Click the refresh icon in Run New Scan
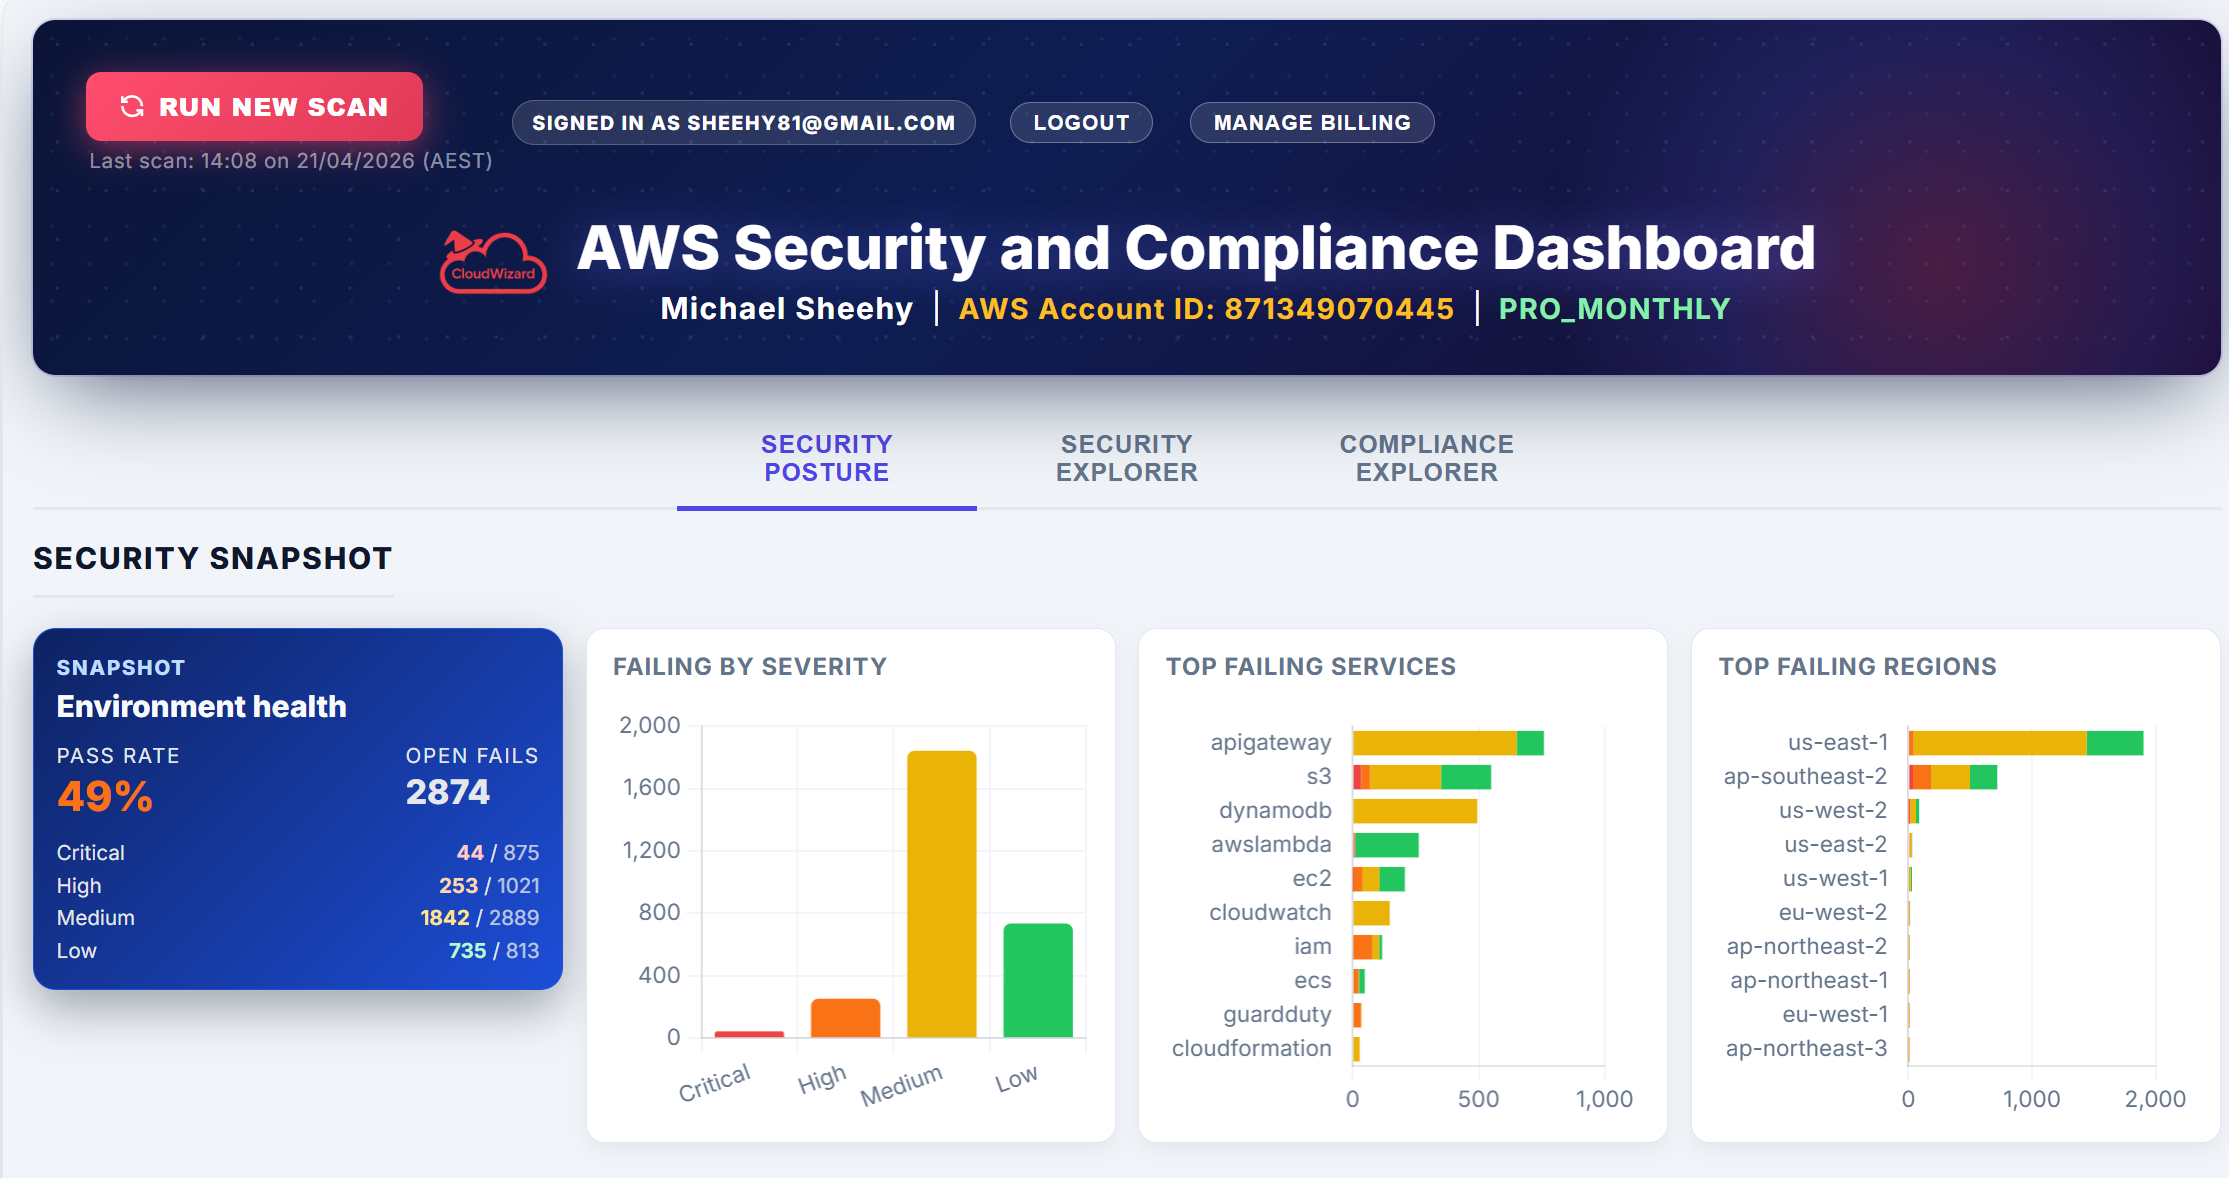2229x1178 pixels. [132, 106]
